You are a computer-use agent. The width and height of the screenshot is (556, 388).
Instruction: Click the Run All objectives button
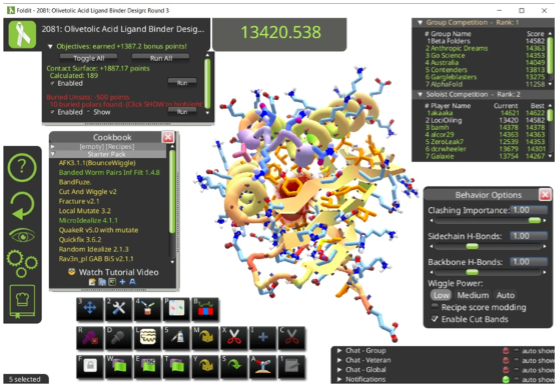(x=161, y=58)
